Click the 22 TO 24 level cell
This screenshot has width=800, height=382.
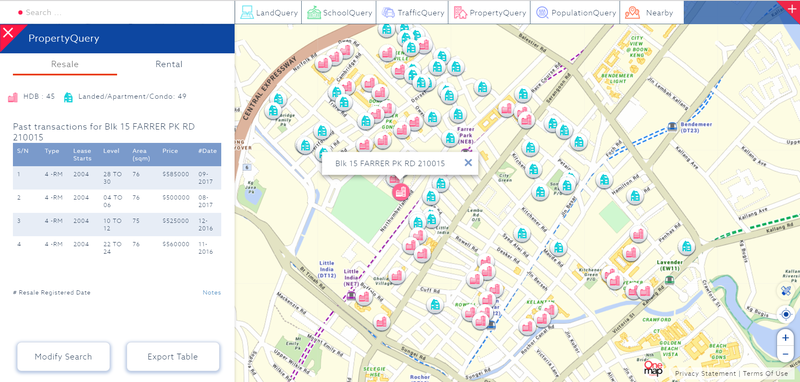[x=113, y=248]
